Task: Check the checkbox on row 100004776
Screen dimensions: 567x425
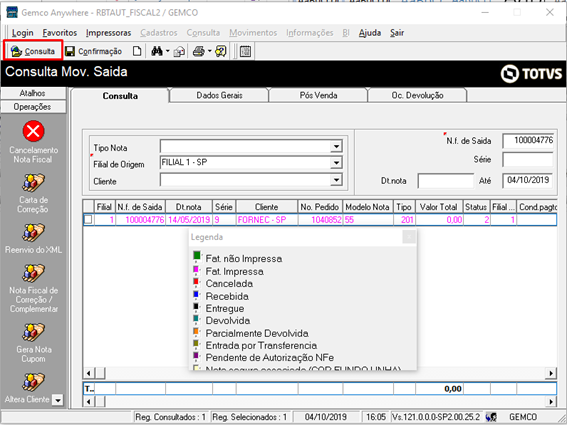Action: pyautogui.click(x=88, y=220)
